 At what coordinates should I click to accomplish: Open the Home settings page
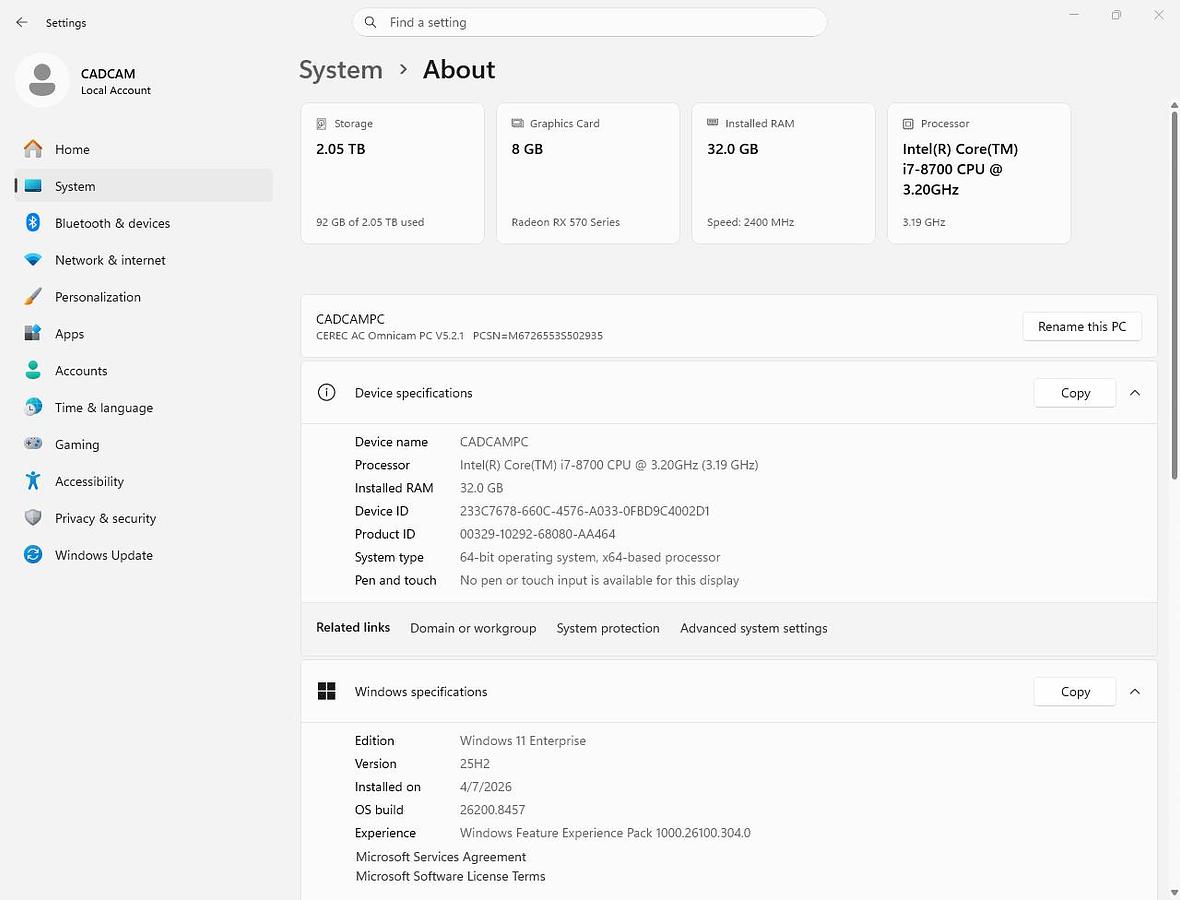(144, 149)
